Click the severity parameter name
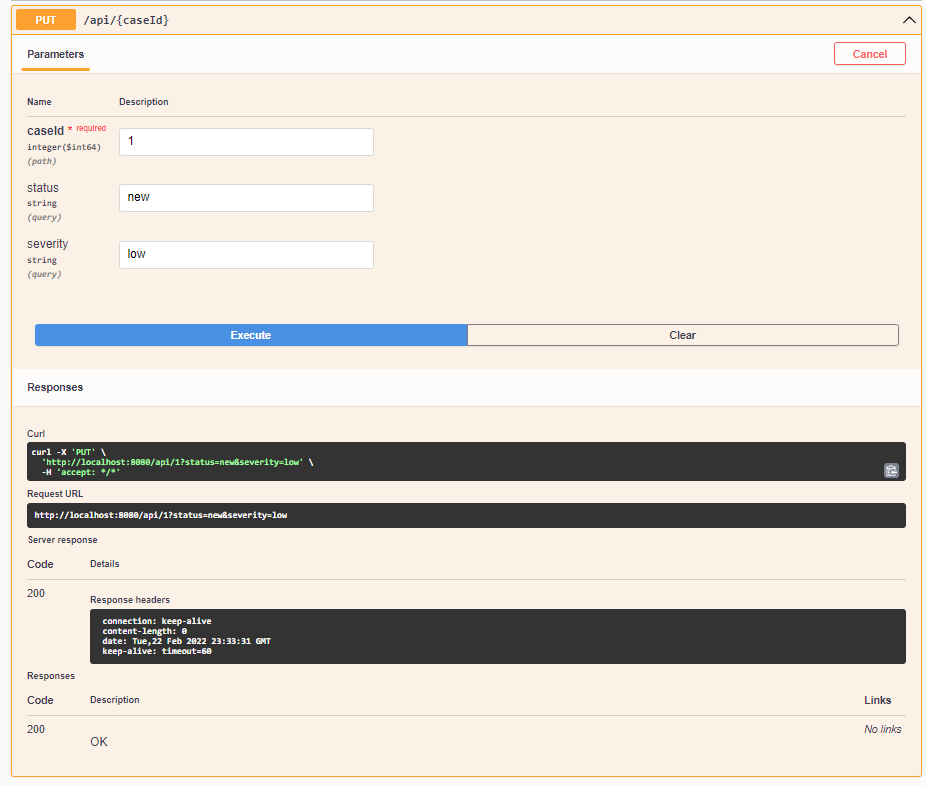 pyautogui.click(x=47, y=244)
